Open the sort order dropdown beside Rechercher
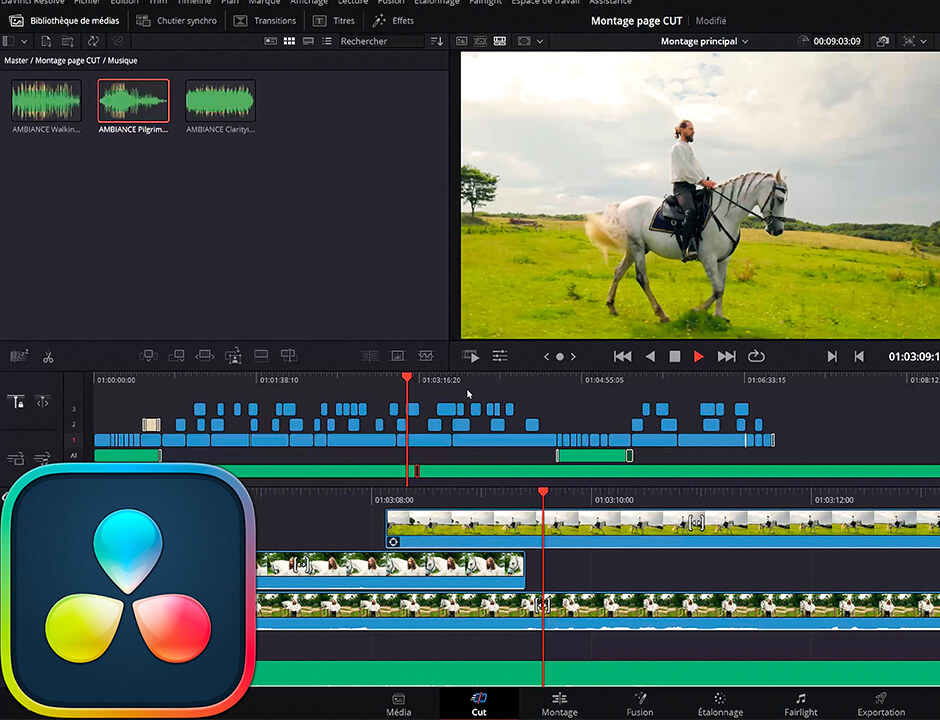 (436, 41)
